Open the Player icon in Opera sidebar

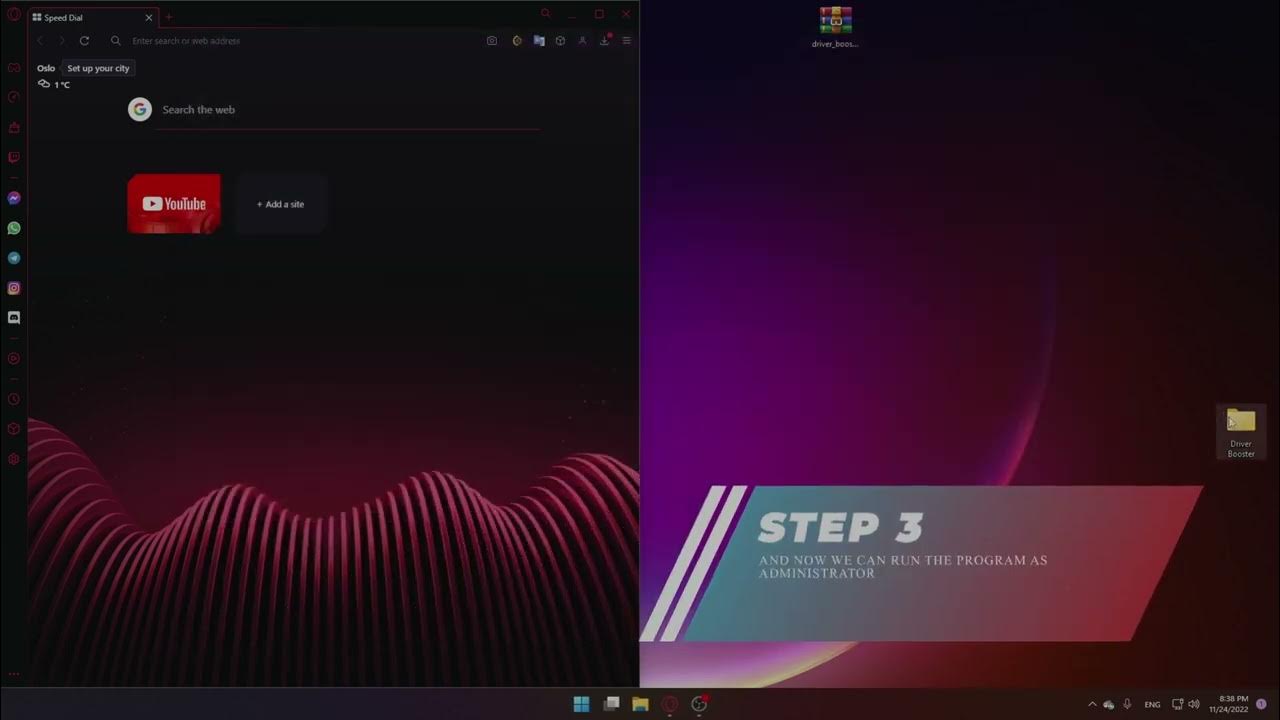14,358
